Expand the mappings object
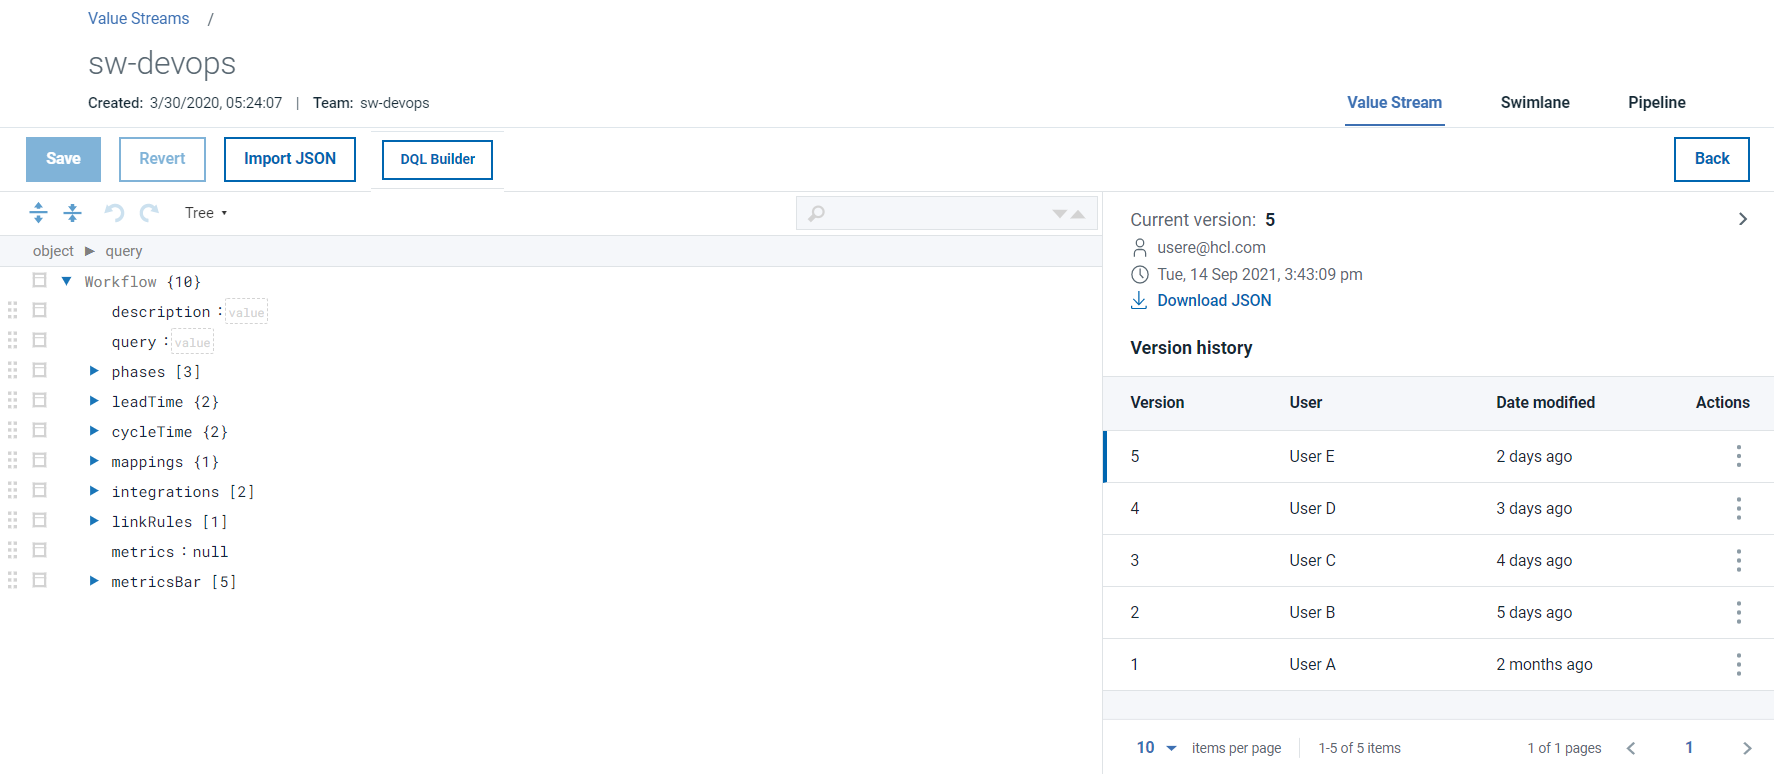1774x774 pixels. pos(94,461)
